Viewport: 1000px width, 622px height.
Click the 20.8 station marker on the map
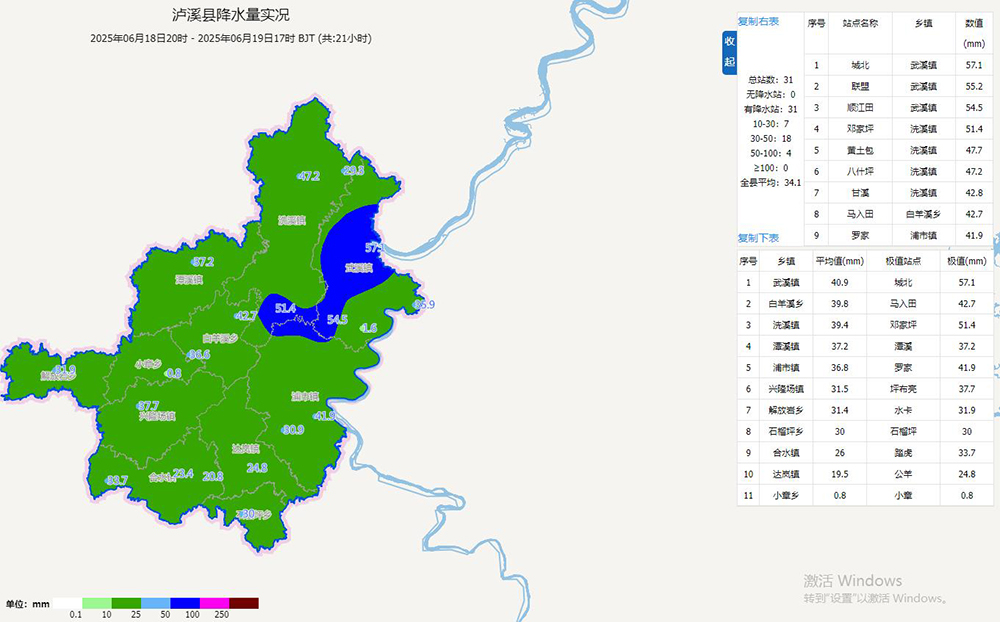click(x=212, y=476)
